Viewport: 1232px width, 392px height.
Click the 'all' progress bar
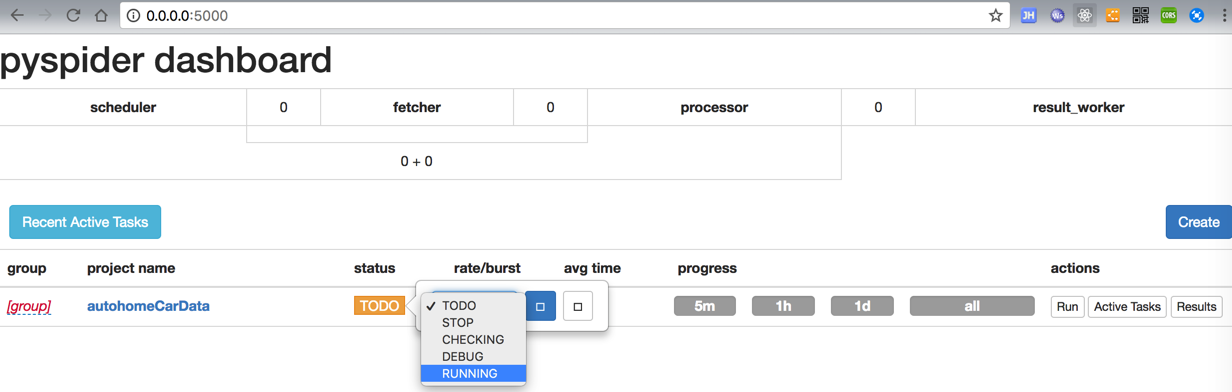point(972,306)
